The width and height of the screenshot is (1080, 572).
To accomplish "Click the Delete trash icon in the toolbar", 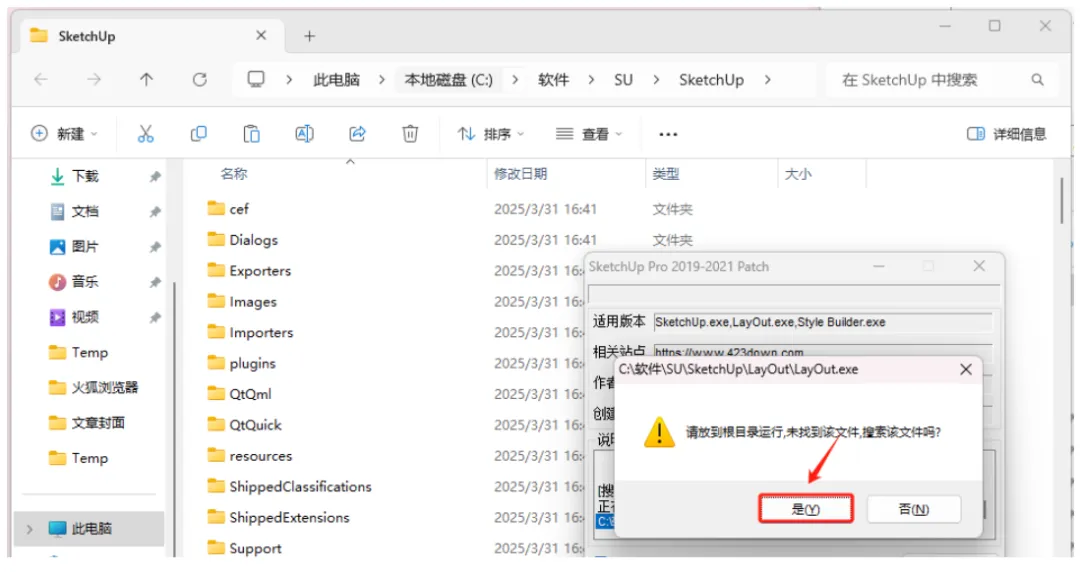I will point(411,134).
